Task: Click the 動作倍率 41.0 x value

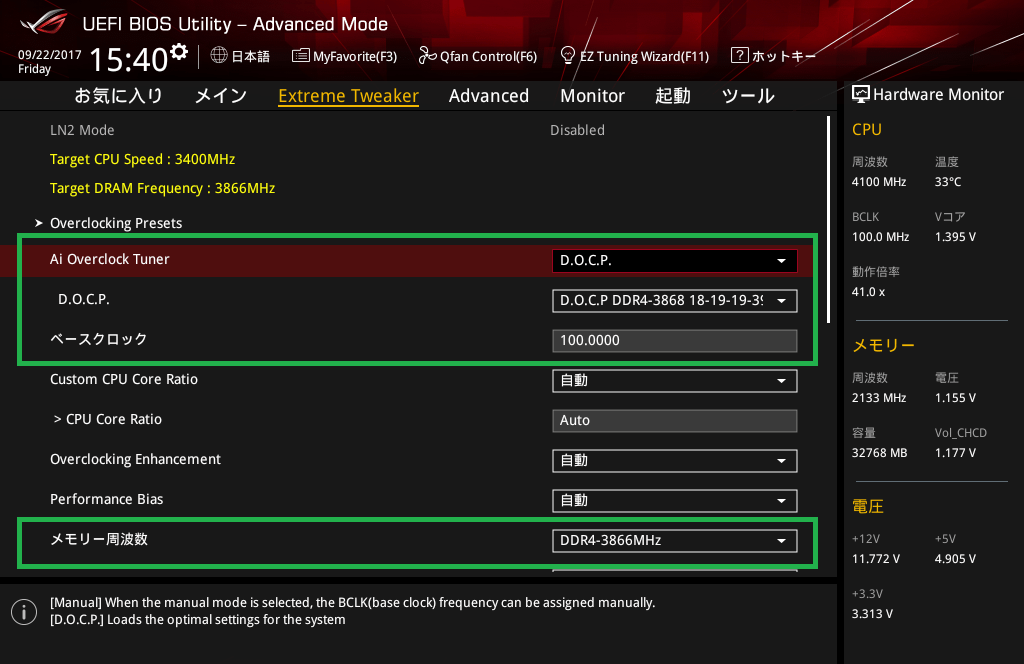Action: tap(869, 292)
